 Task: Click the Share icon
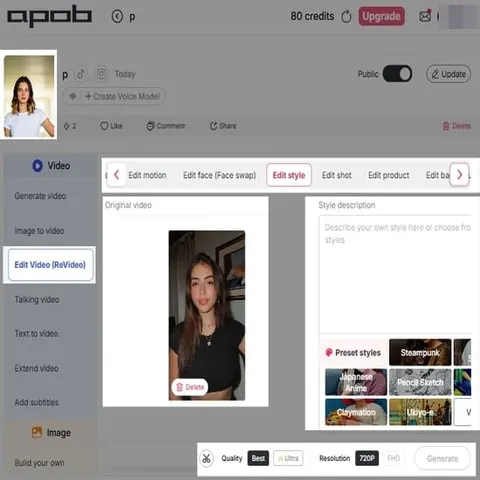tap(213, 126)
